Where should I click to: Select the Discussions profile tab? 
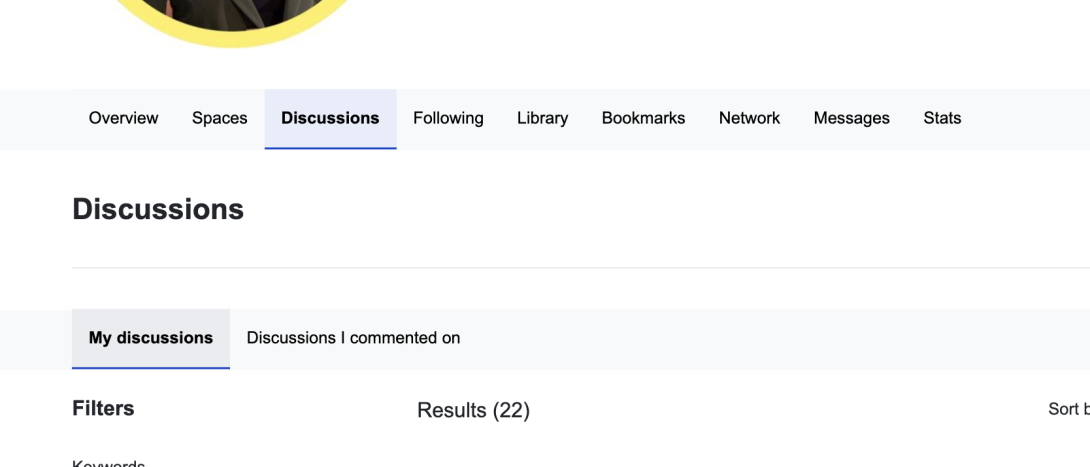[x=330, y=118]
